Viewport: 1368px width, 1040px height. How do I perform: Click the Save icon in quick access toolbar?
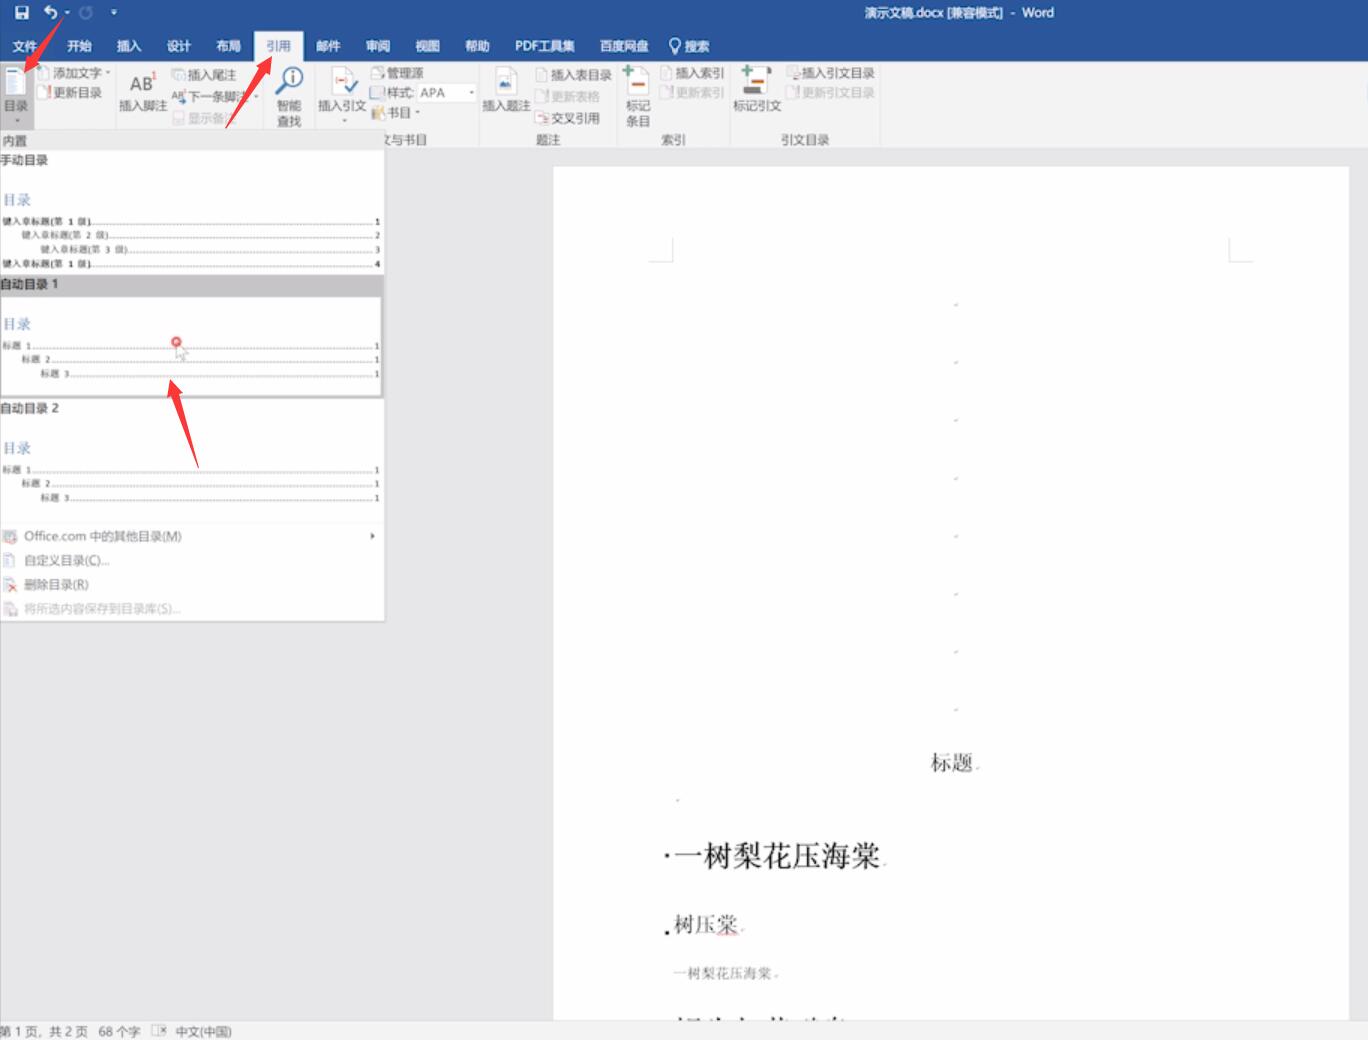pos(21,13)
